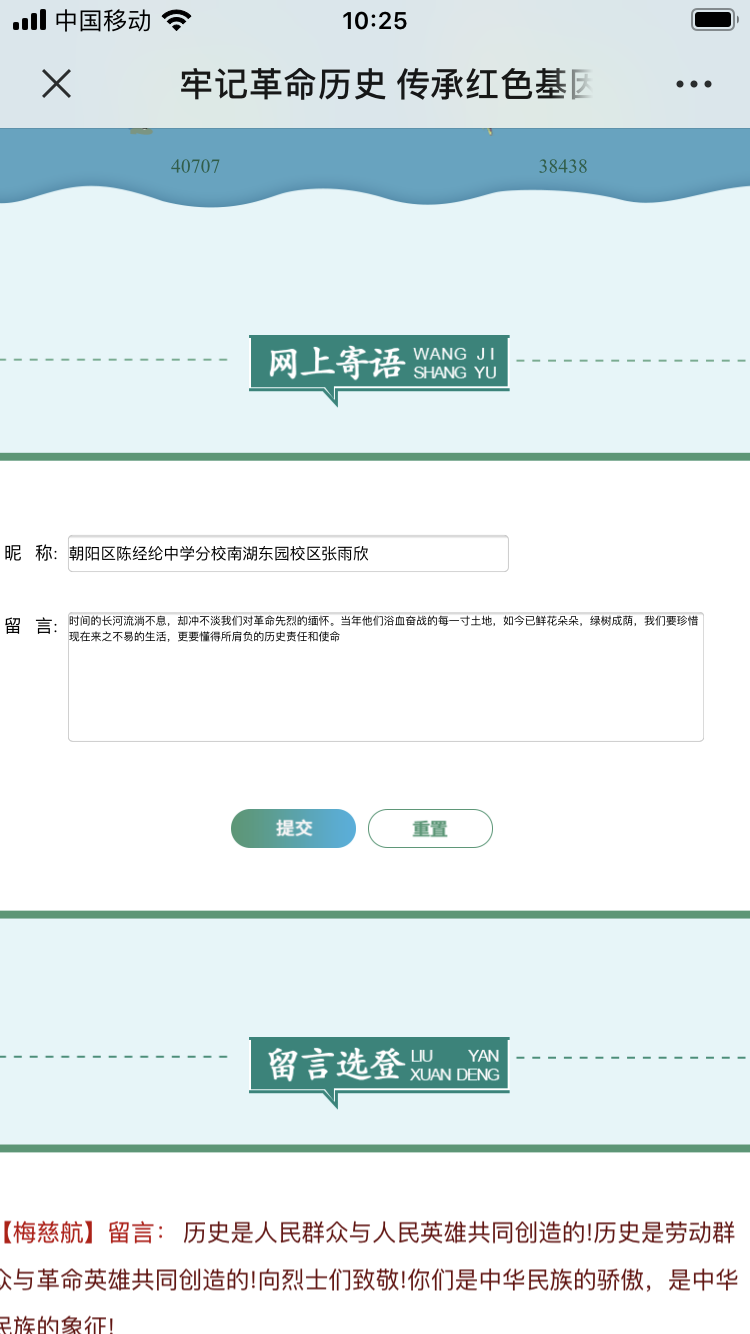This screenshot has width=750, height=1334.
Task: Click the 留言 field label
Action: [x=31, y=627]
